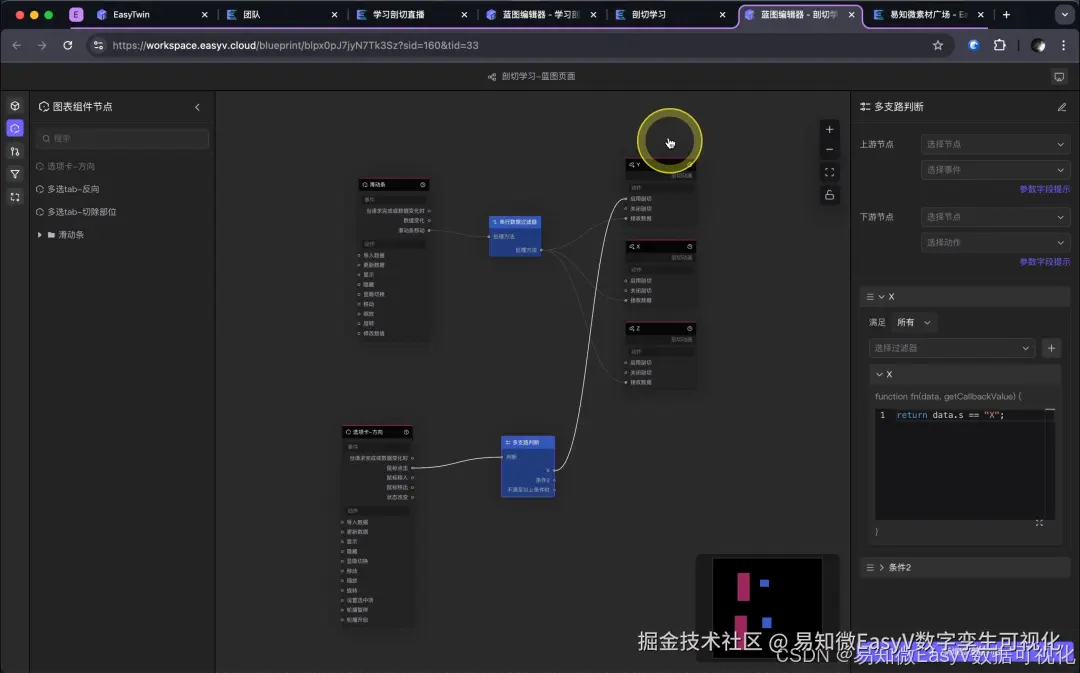Open the 上游节点 选择节点 dropdown
The image size is (1080, 673).
pyautogui.click(x=995, y=145)
